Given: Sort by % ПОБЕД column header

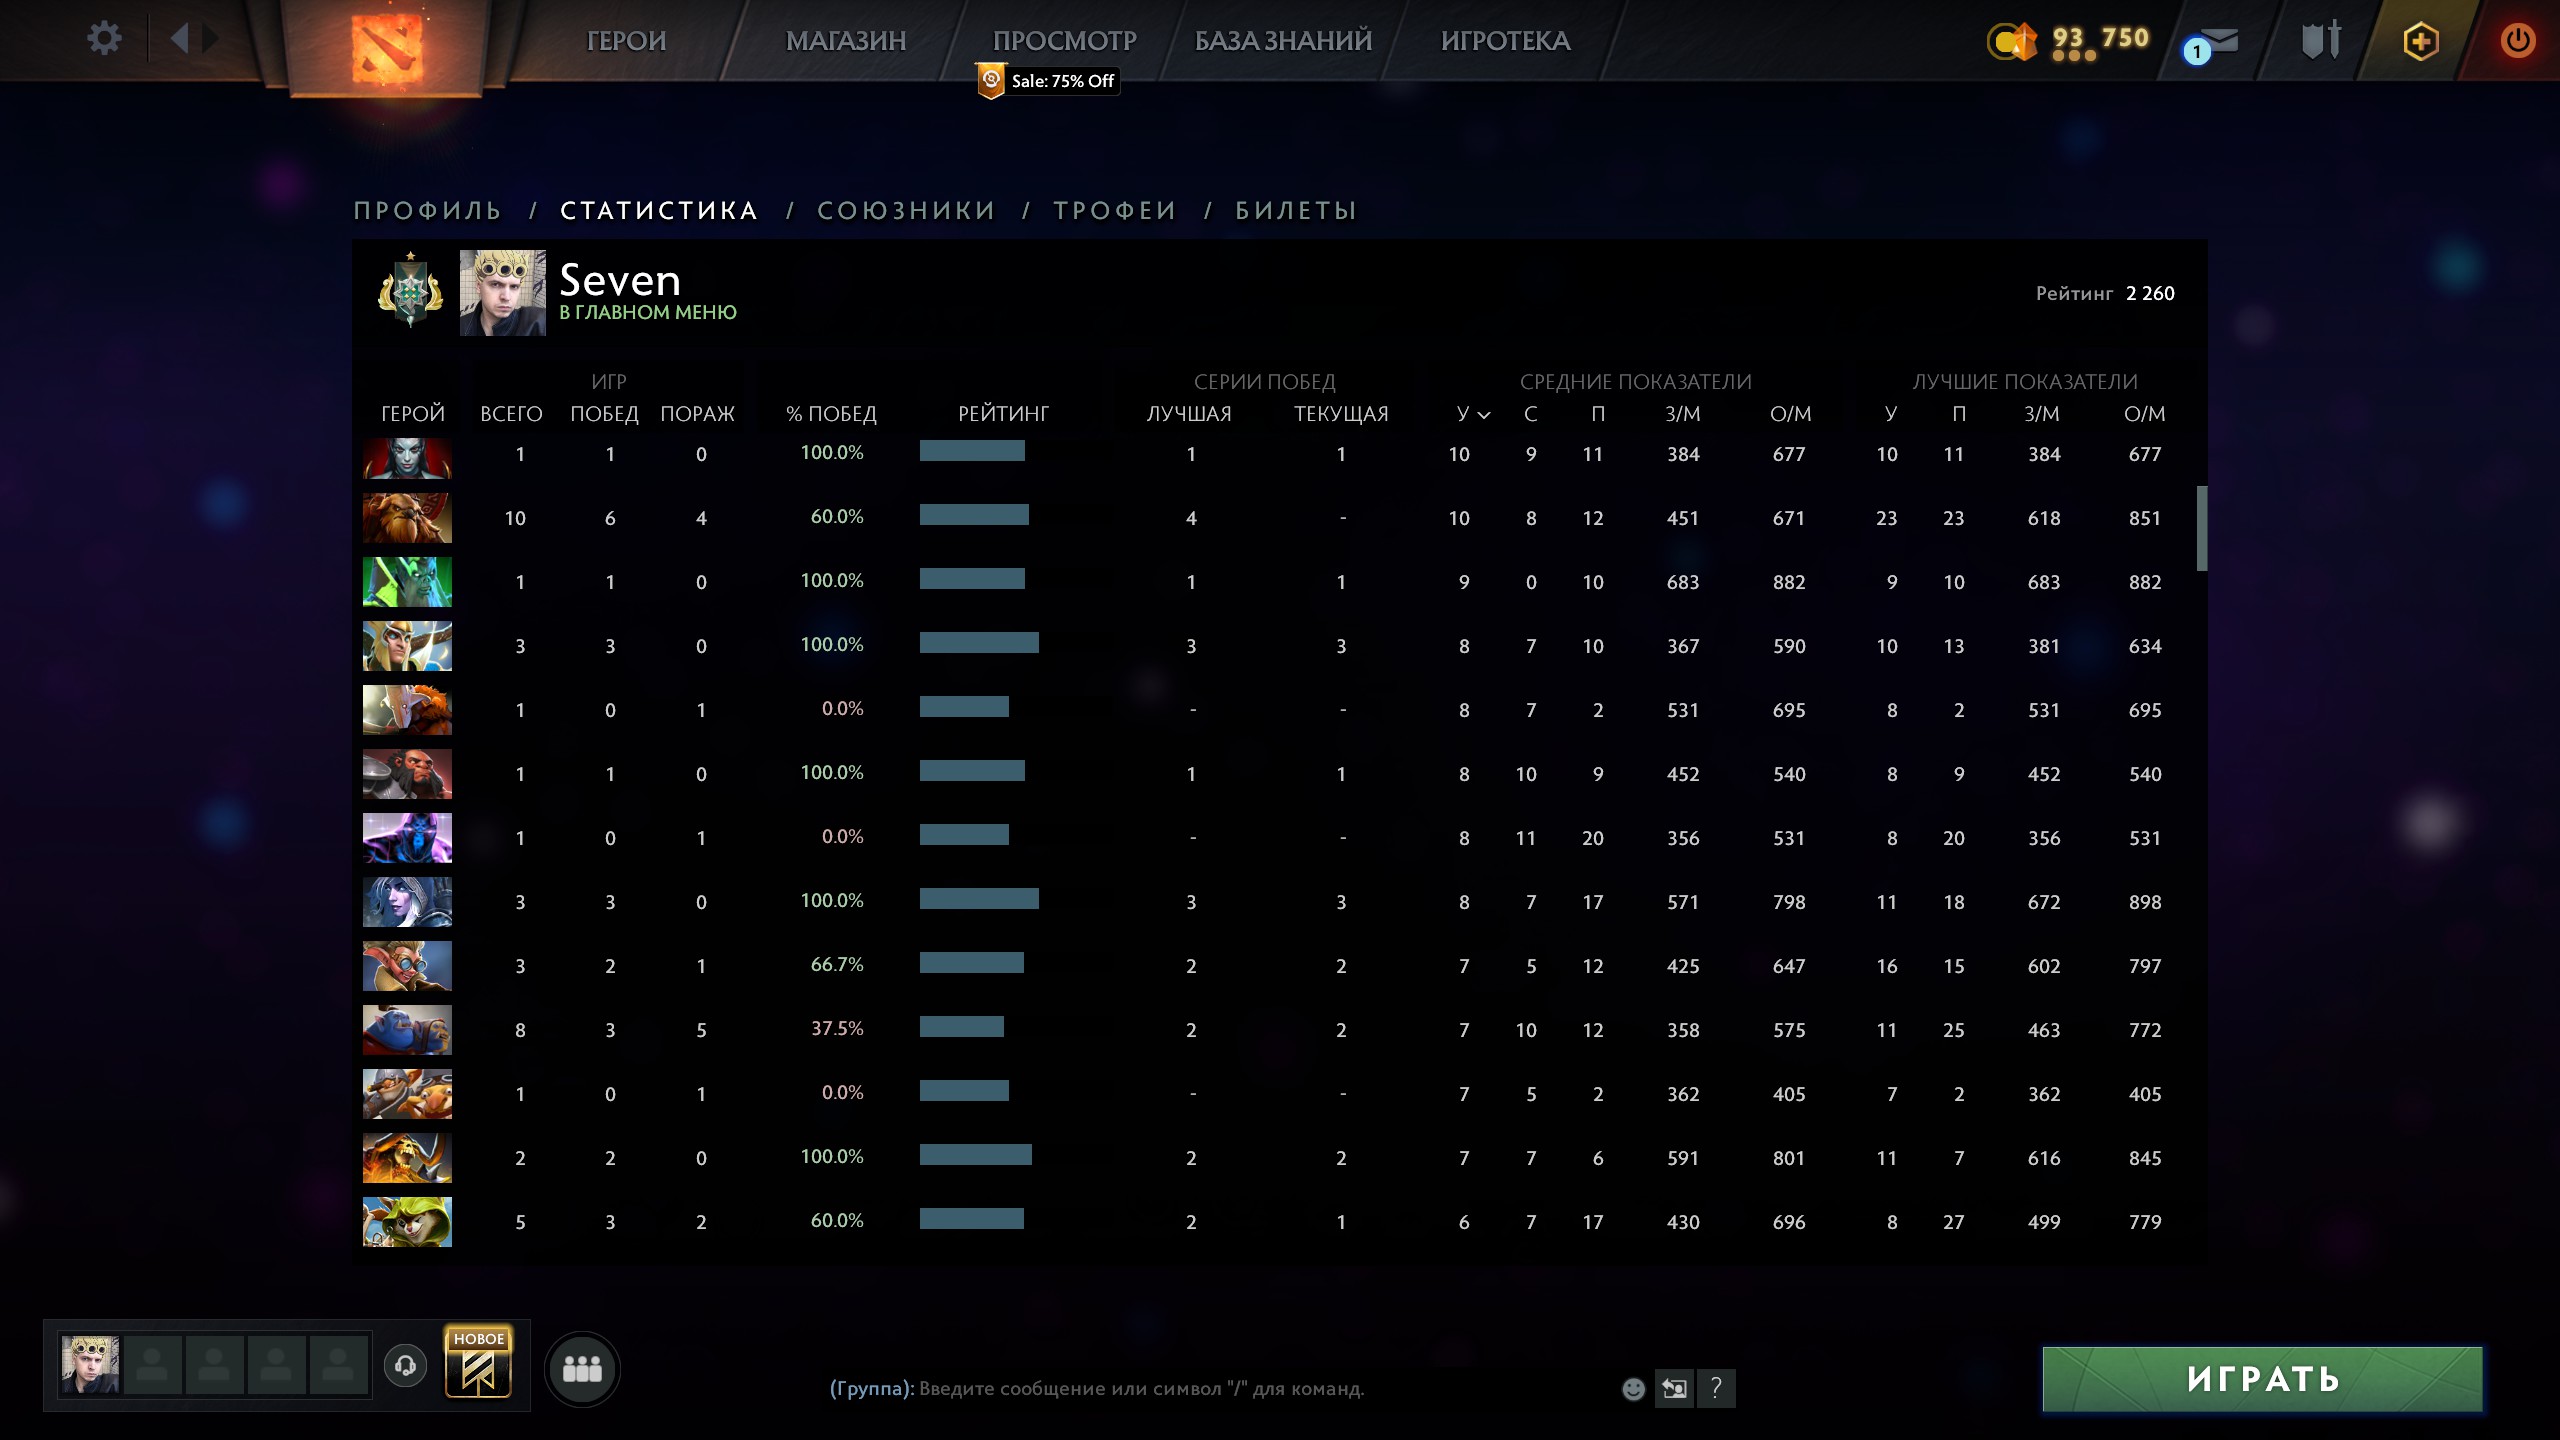Looking at the screenshot, I should [x=831, y=414].
